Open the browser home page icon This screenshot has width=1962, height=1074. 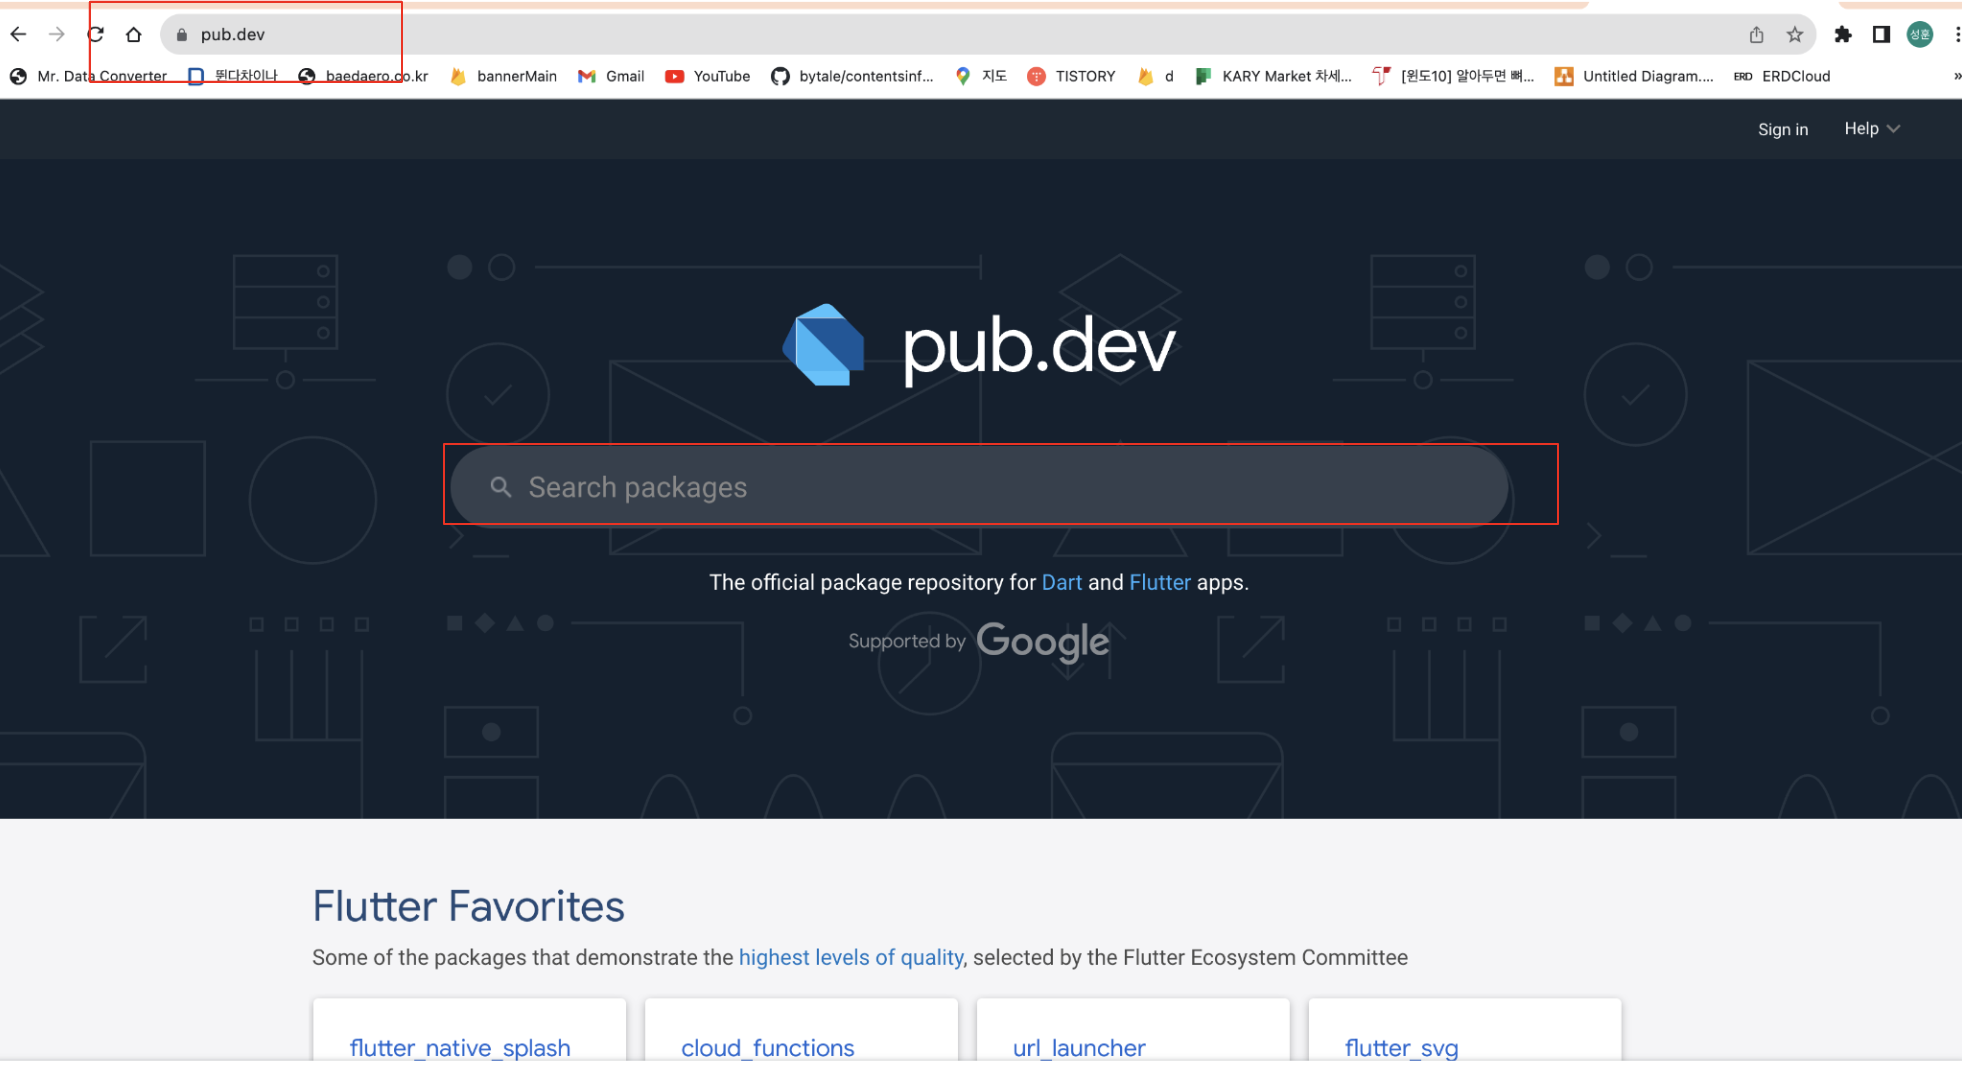pos(134,34)
